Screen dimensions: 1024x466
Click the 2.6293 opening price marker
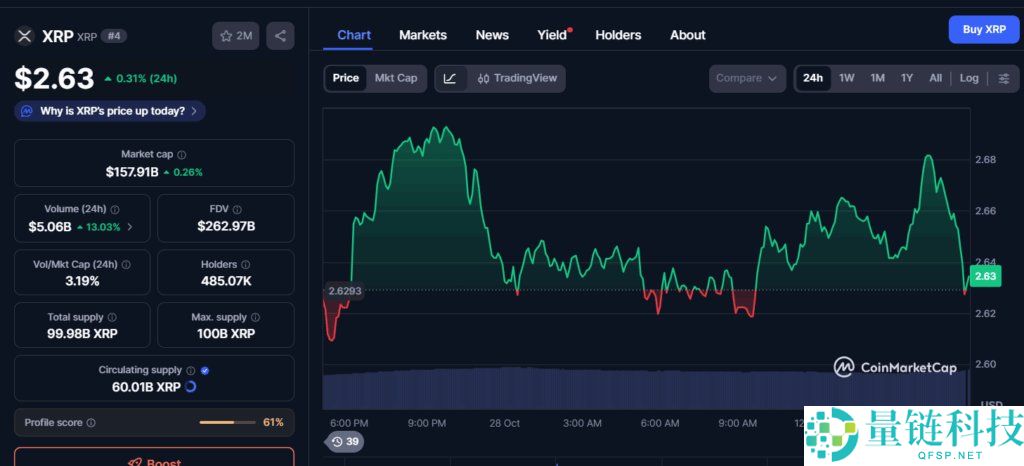345,290
